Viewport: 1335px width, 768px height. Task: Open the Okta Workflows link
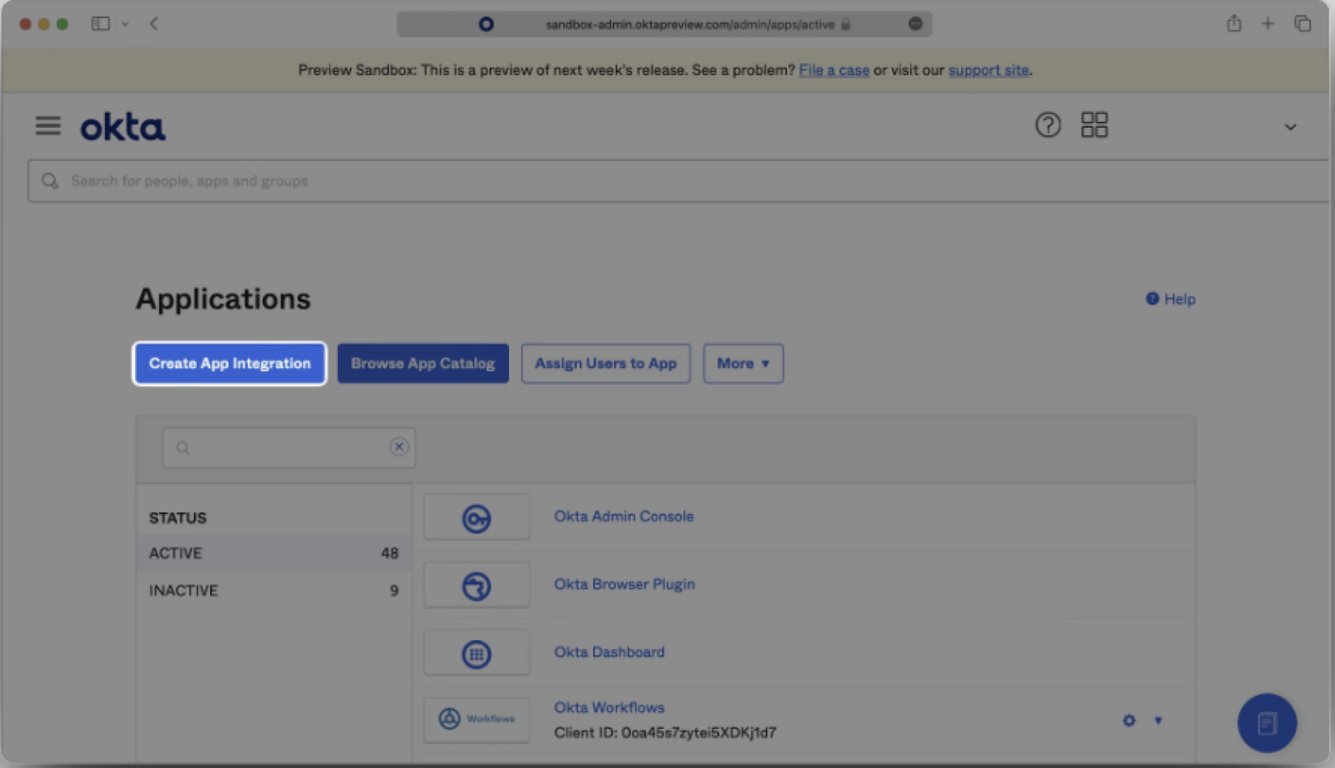(x=610, y=708)
